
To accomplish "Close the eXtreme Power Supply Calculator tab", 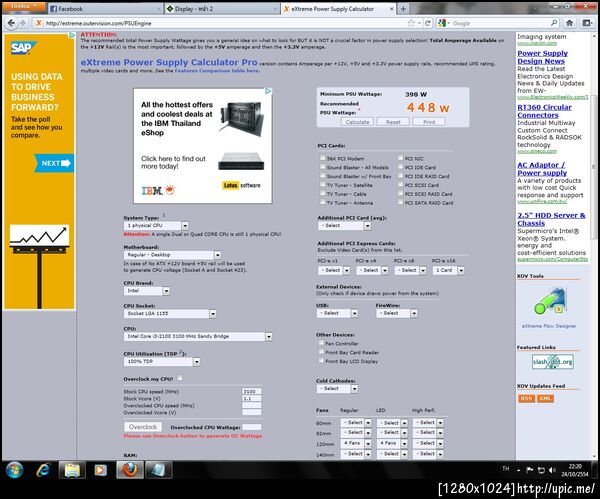I will click(x=391, y=9).
